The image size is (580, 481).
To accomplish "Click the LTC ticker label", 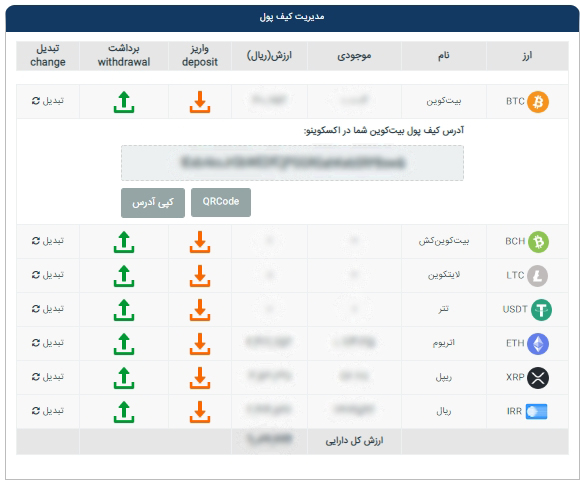I will point(515,275).
